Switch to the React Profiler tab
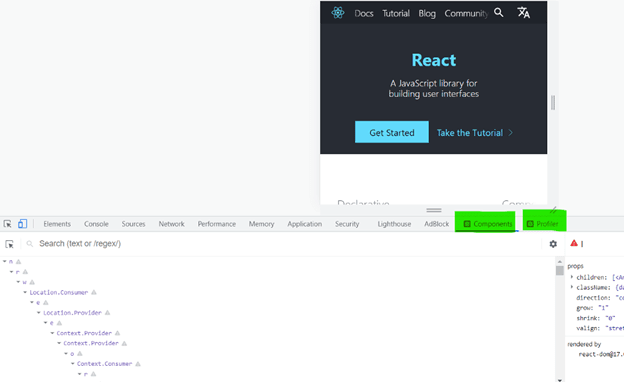 (543, 224)
